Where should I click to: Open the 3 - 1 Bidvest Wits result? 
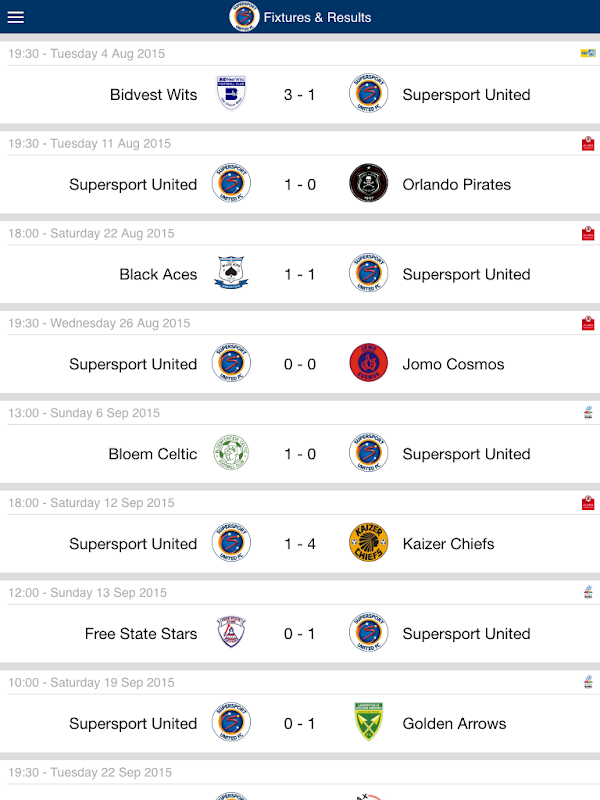pyautogui.click(x=299, y=95)
